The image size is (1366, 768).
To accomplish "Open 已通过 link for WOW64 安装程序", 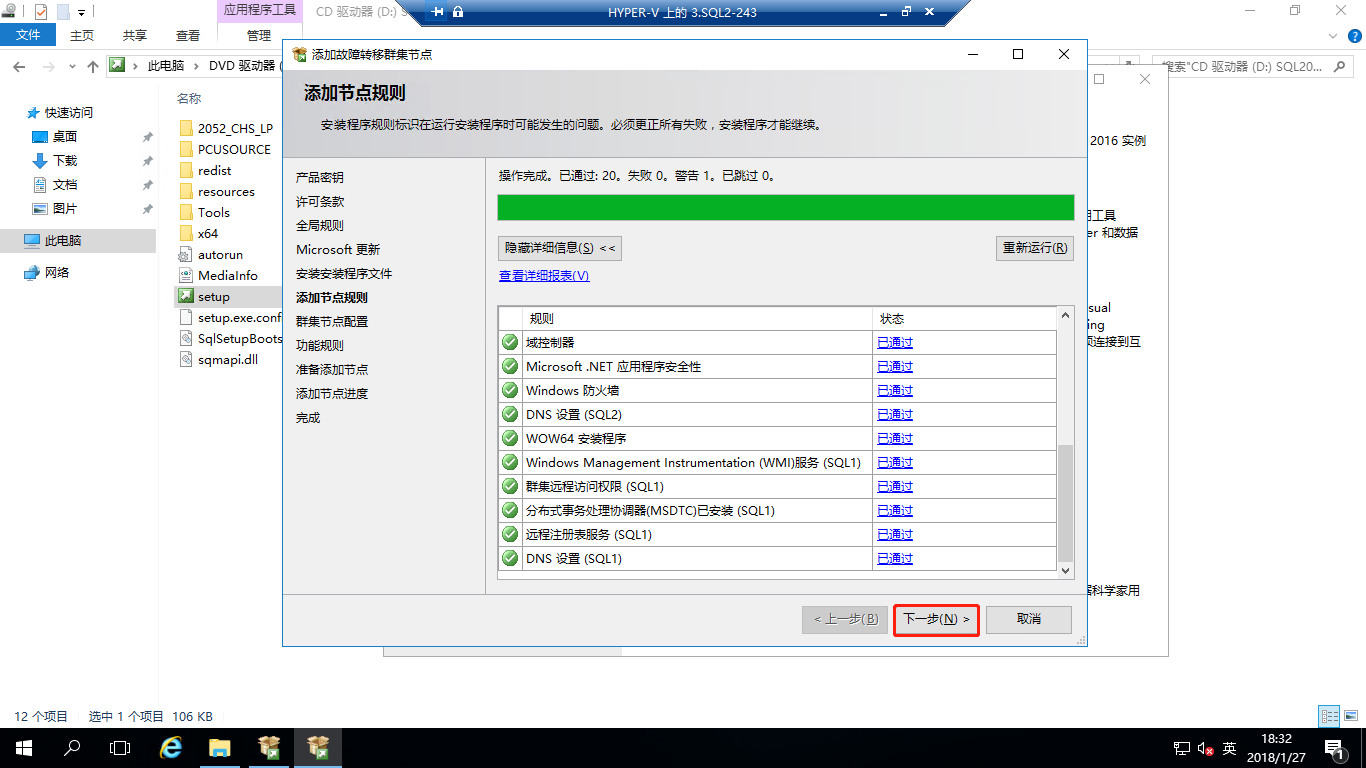I will tap(895, 438).
